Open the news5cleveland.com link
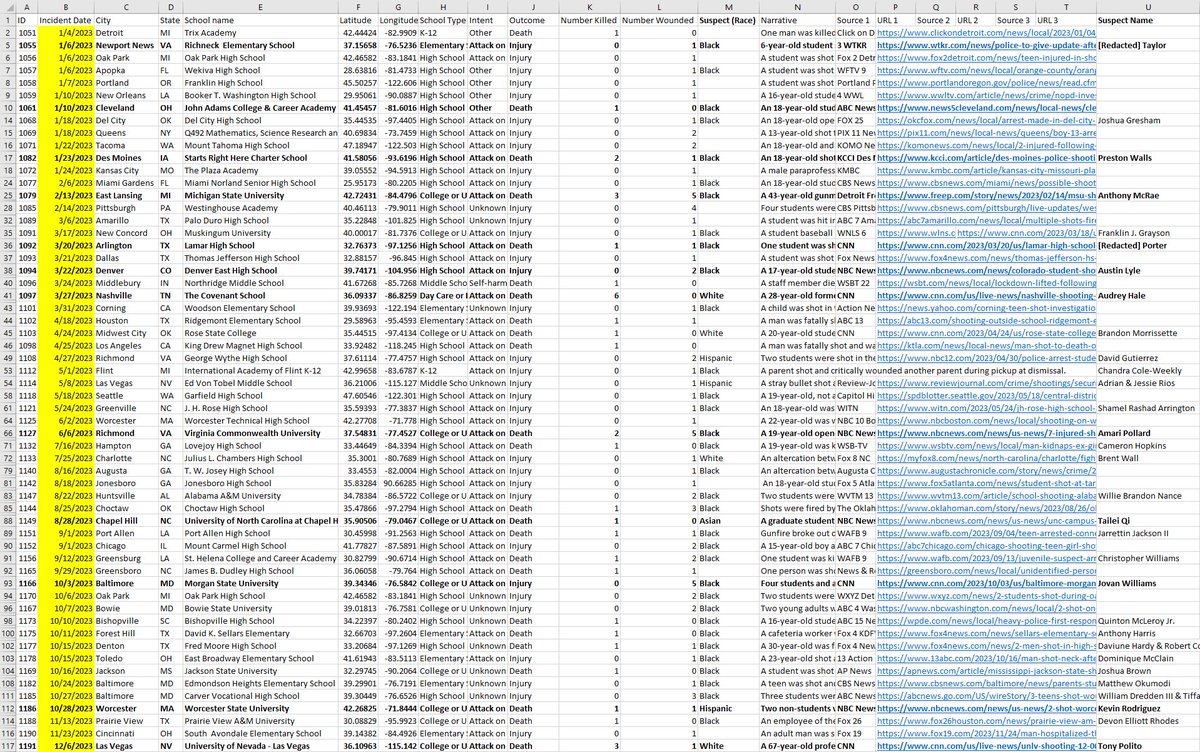1200x752 pixels. click(x=986, y=108)
